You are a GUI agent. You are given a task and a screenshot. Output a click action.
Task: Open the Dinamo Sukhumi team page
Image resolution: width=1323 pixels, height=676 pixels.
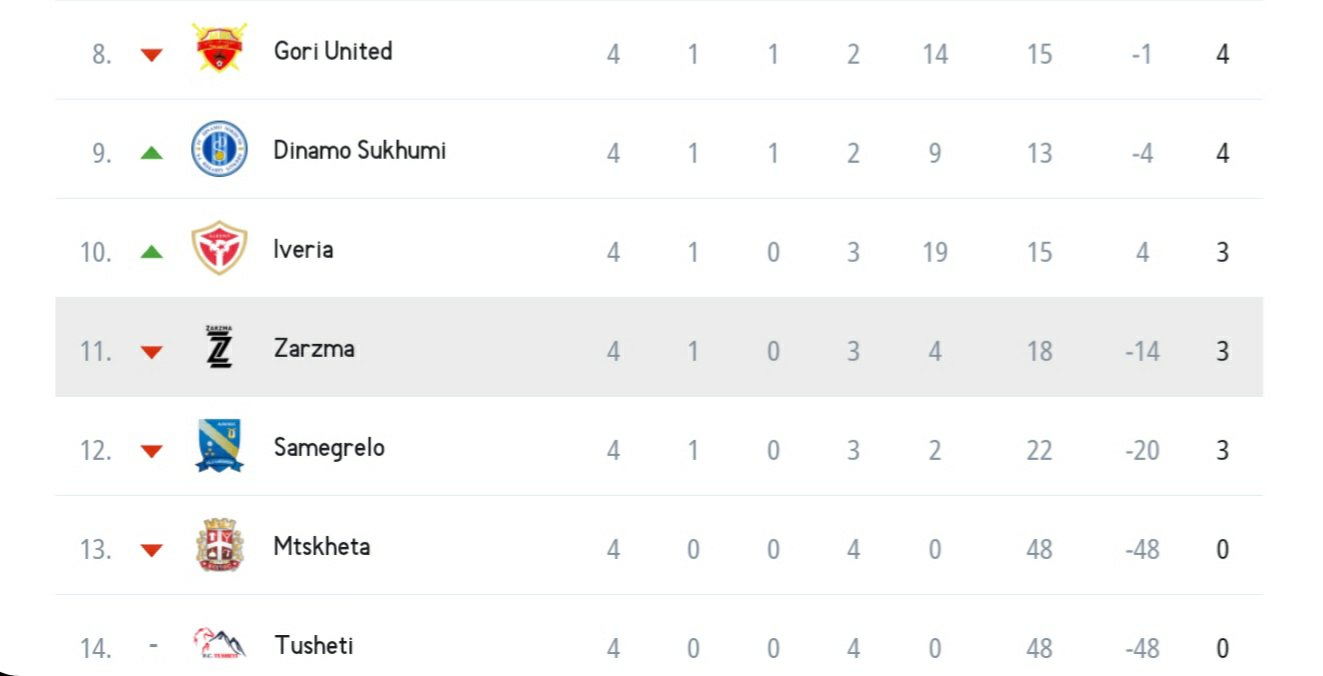[x=360, y=150]
